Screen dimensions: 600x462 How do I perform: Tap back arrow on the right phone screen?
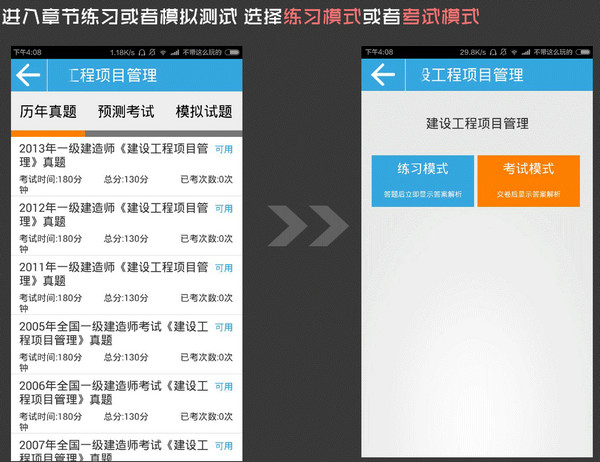tap(383, 75)
